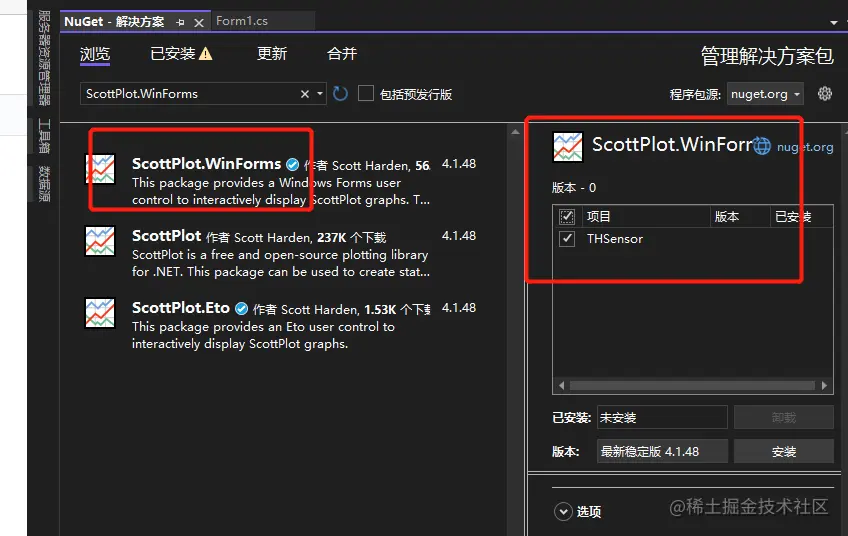This screenshot has width=848, height=536.
Task: Refresh the package search results
Action: point(340,94)
